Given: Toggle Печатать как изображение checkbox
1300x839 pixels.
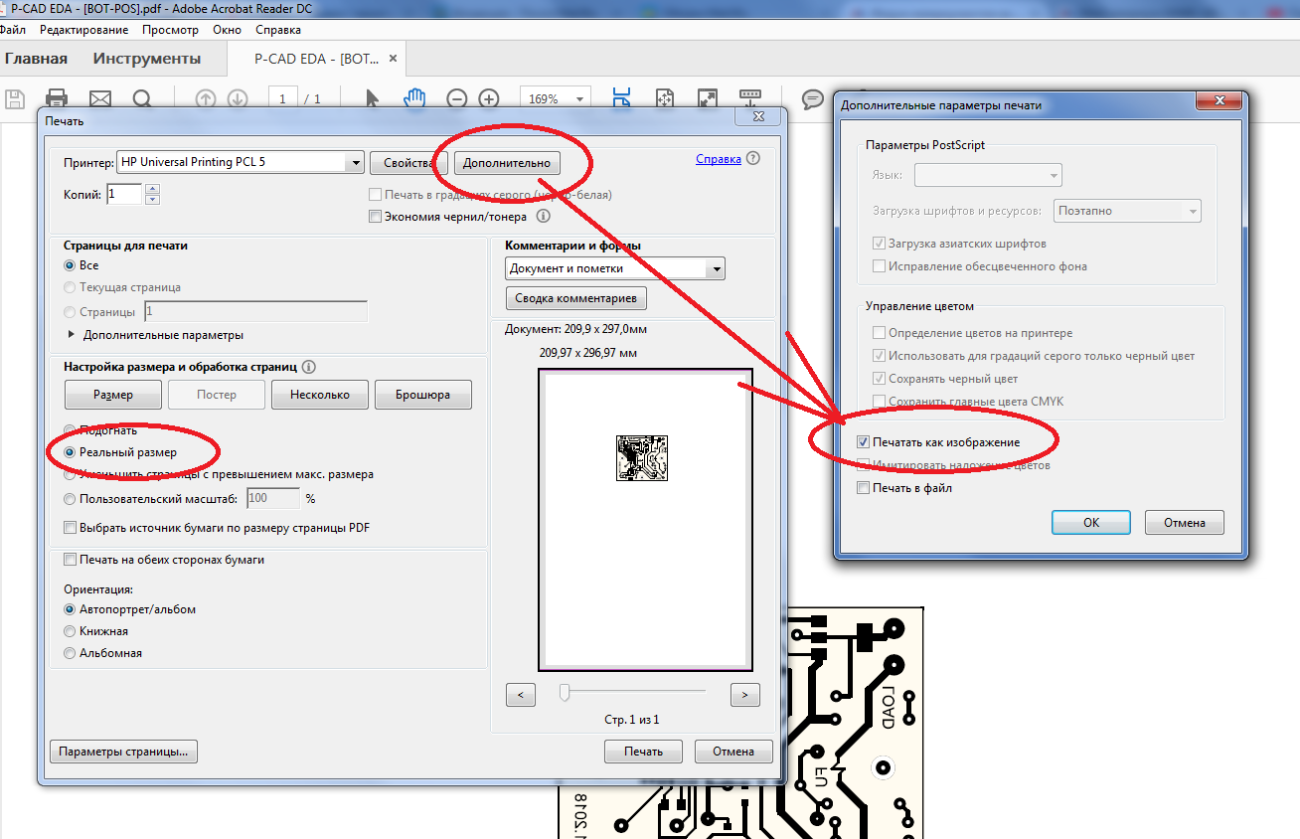Looking at the screenshot, I should tap(863, 441).
